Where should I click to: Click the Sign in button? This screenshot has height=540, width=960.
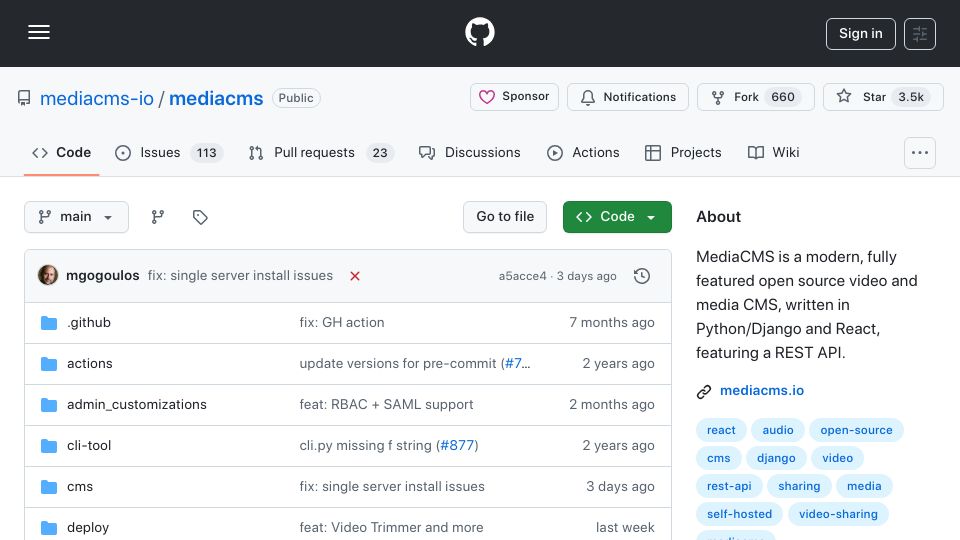click(x=860, y=34)
